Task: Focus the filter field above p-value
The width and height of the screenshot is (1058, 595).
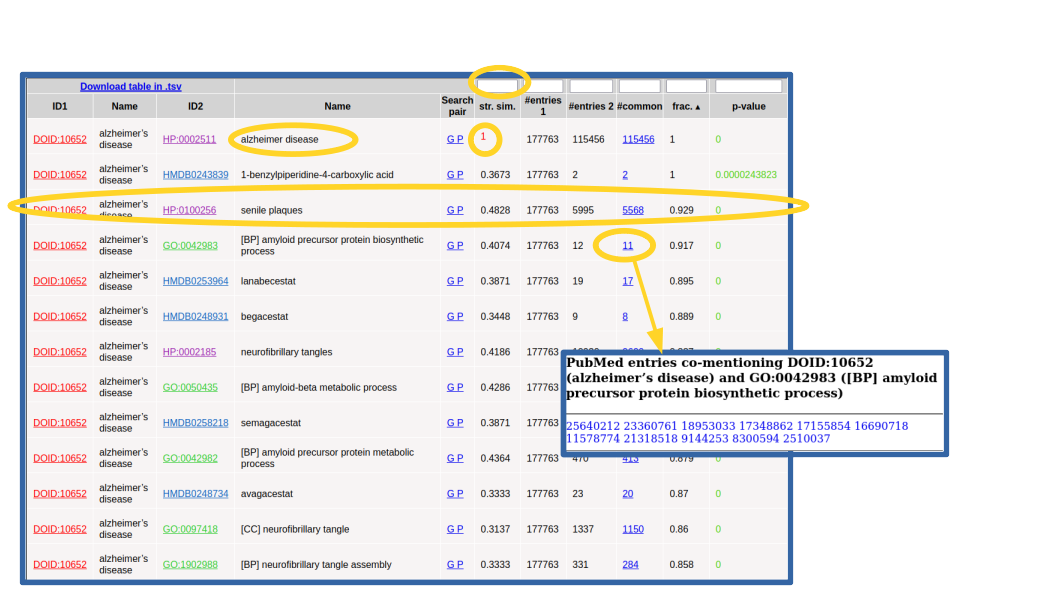Action: tap(748, 87)
